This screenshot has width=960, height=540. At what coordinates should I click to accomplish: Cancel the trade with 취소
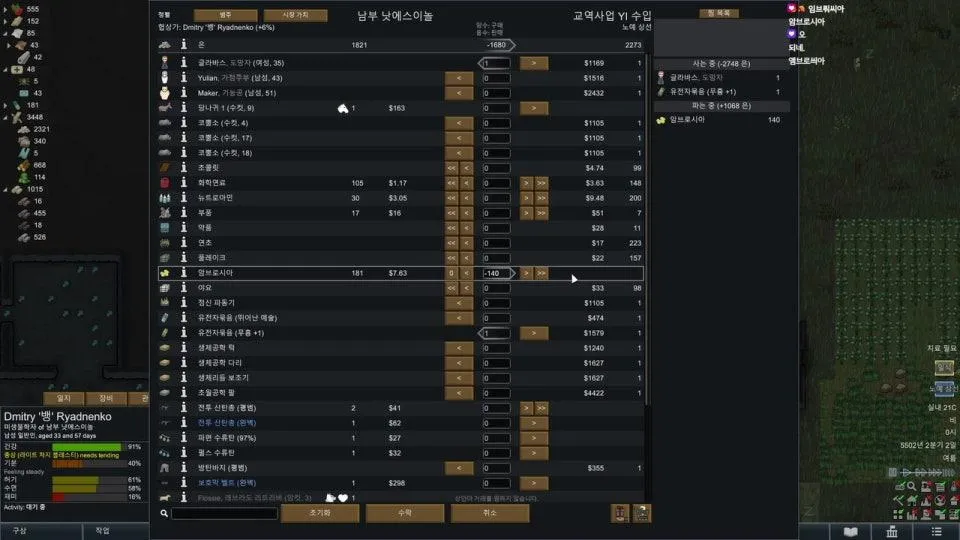point(490,513)
